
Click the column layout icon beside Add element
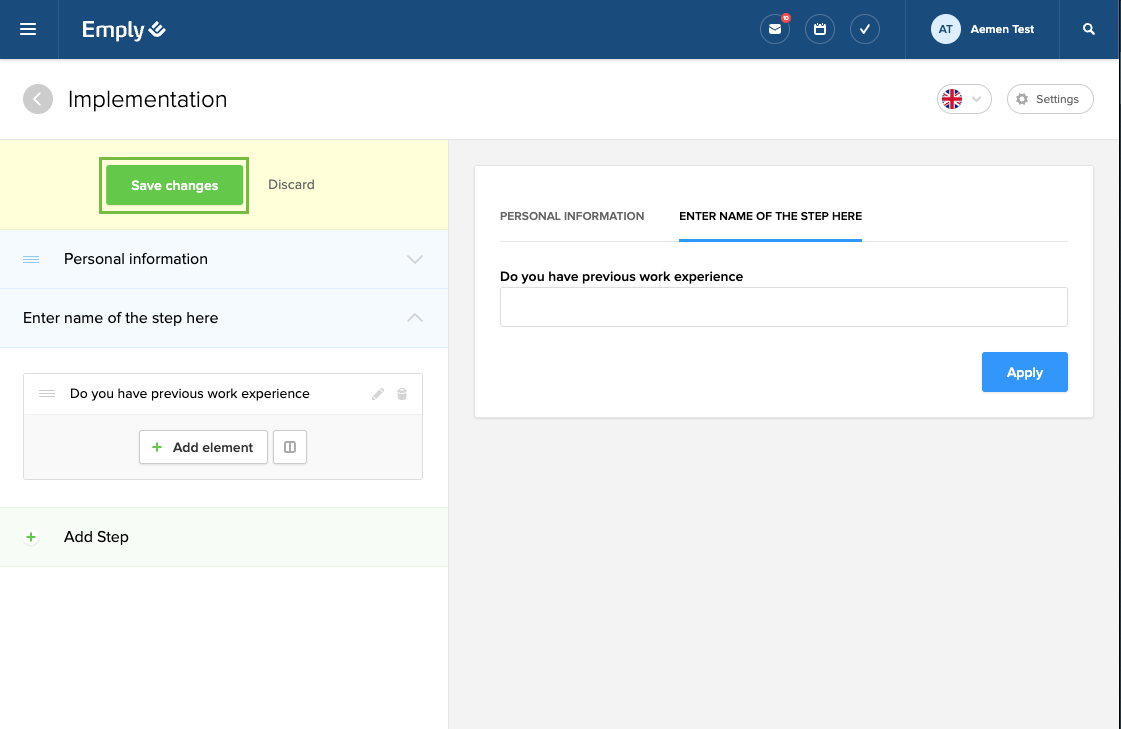tap(290, 448)
